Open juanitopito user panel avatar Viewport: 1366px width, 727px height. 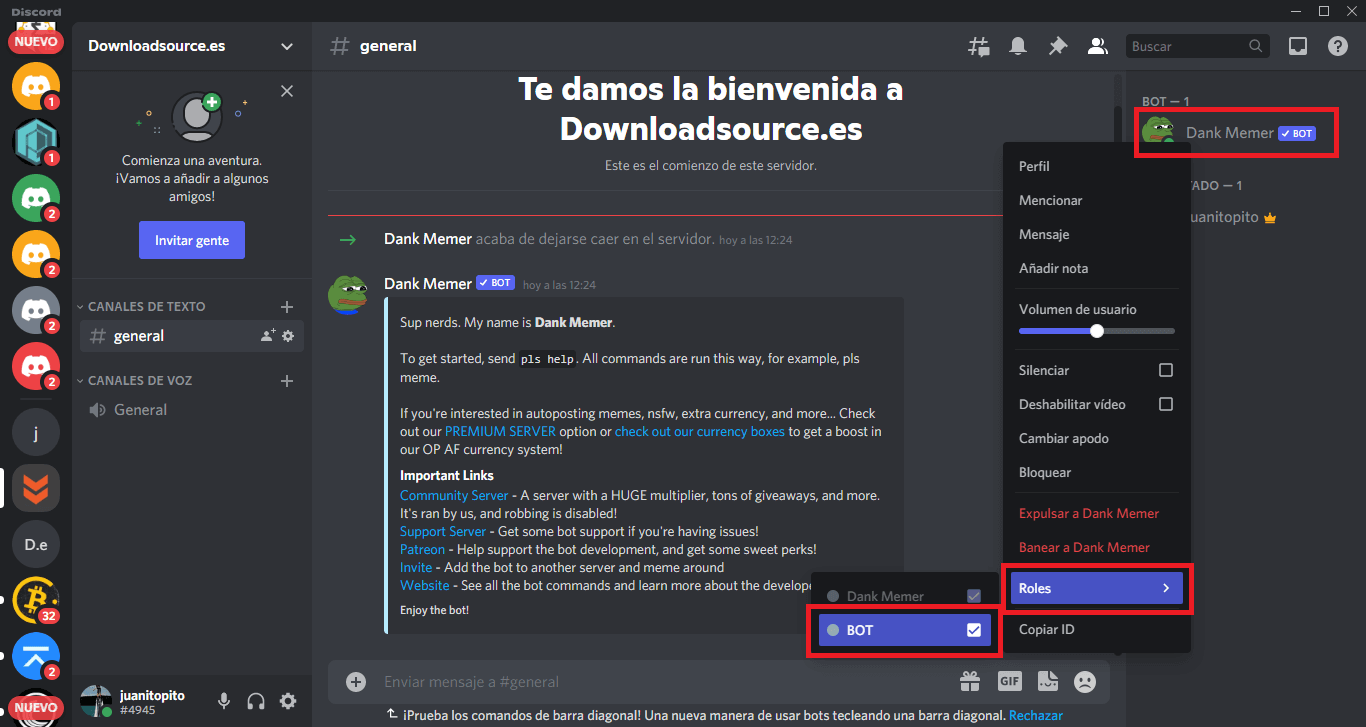pos(96,701)
